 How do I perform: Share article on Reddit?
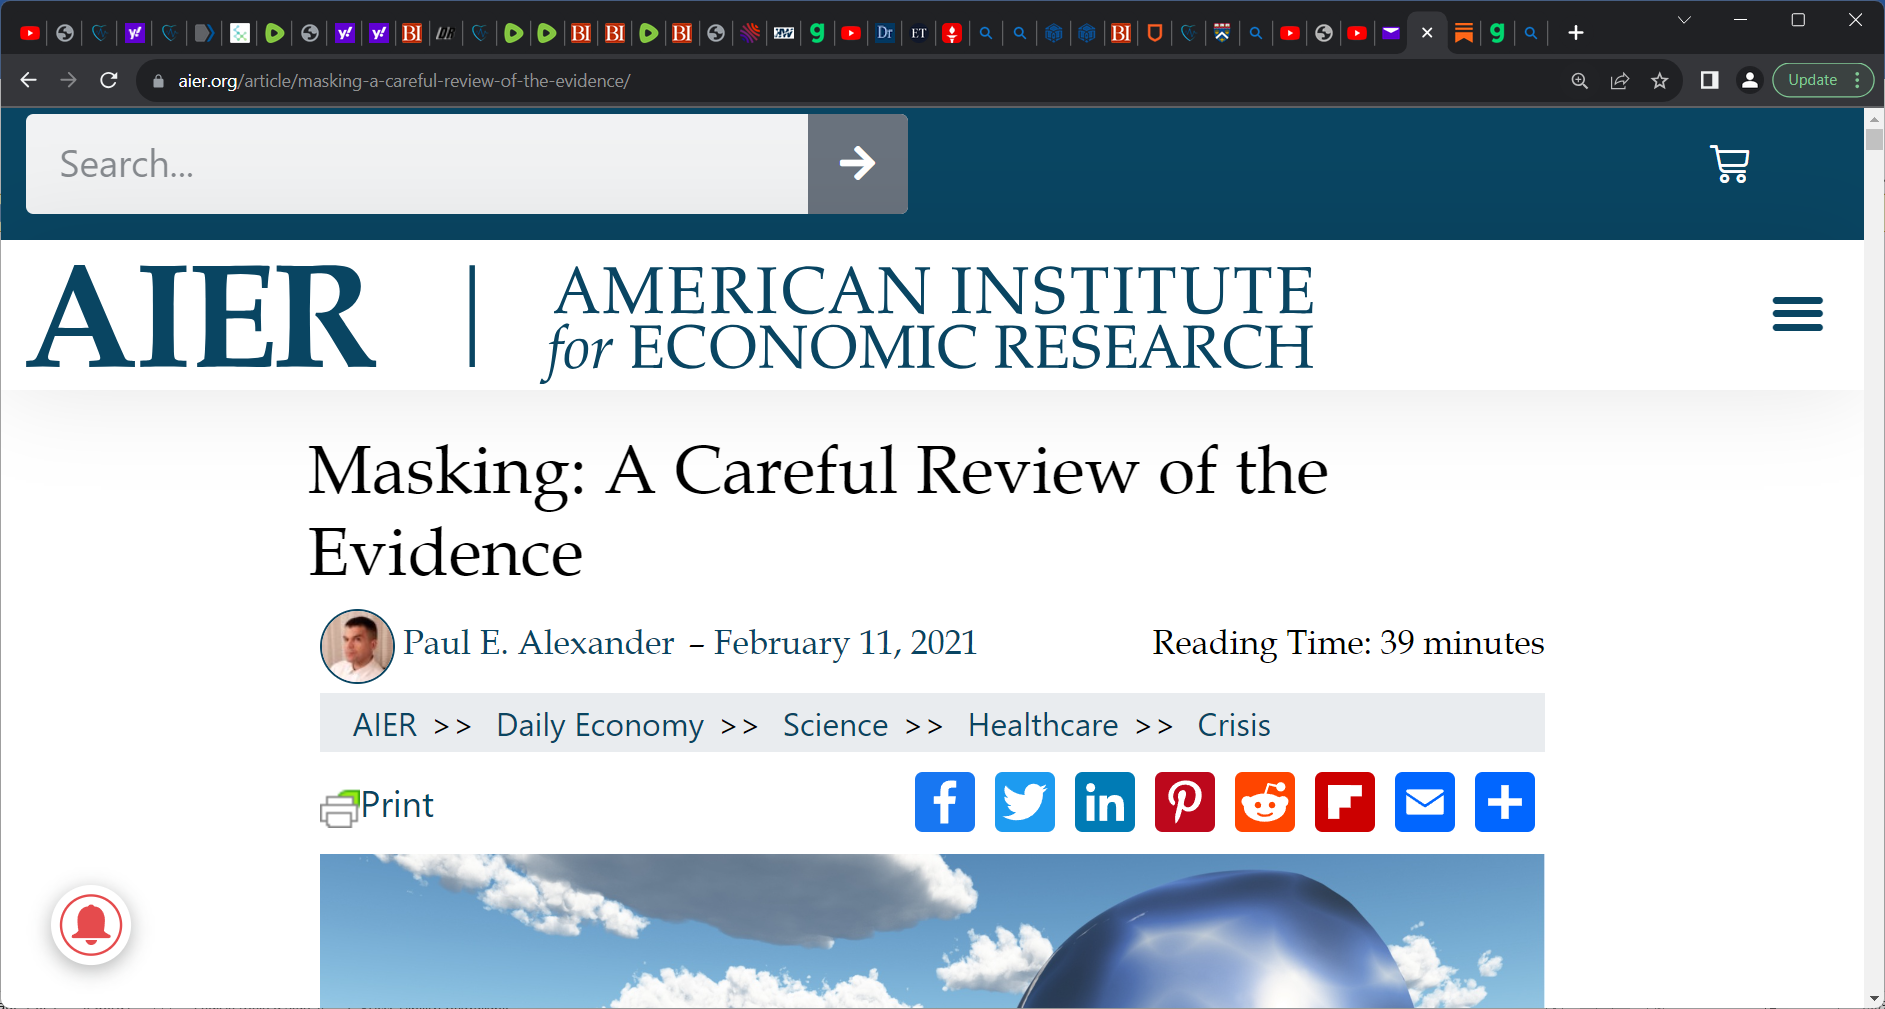(x=1265, y=802)
